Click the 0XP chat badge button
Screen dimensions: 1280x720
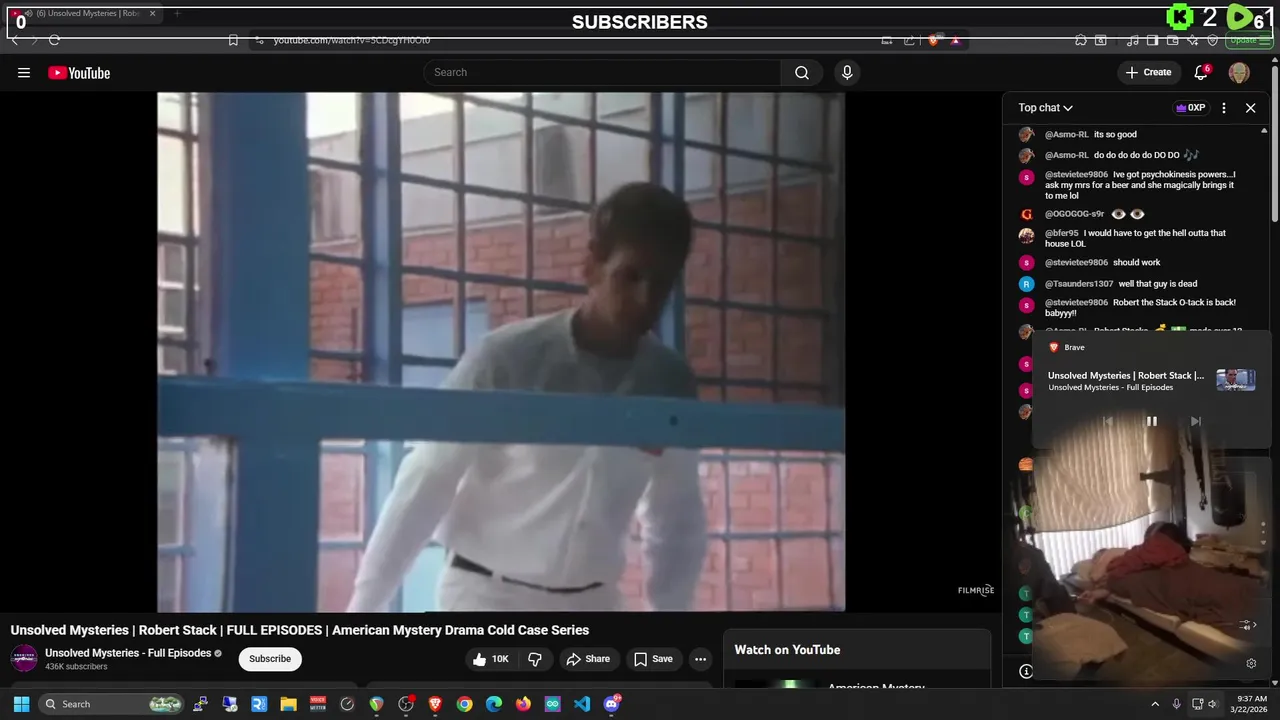click(x=1190, y=108)
